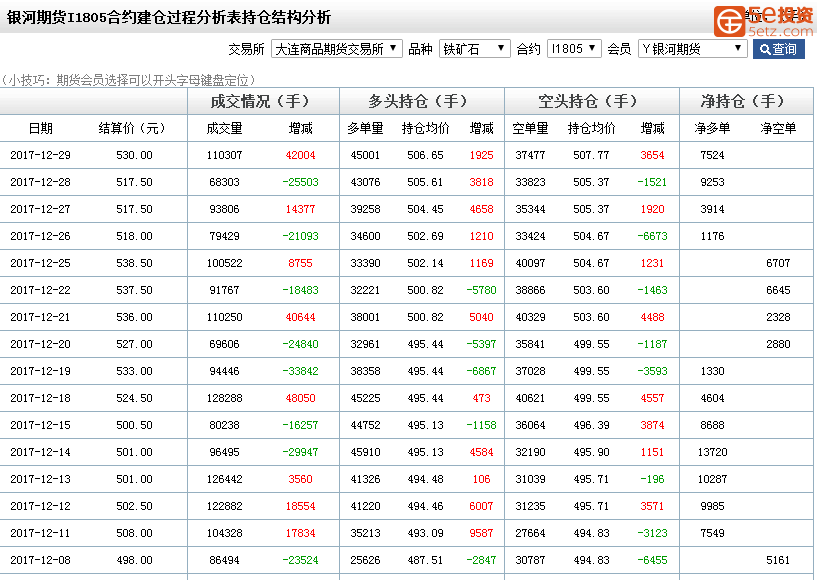Viewport: 821px width, 580px height.
Task: Click the 多单量 column header
Action: pos(365,128)
